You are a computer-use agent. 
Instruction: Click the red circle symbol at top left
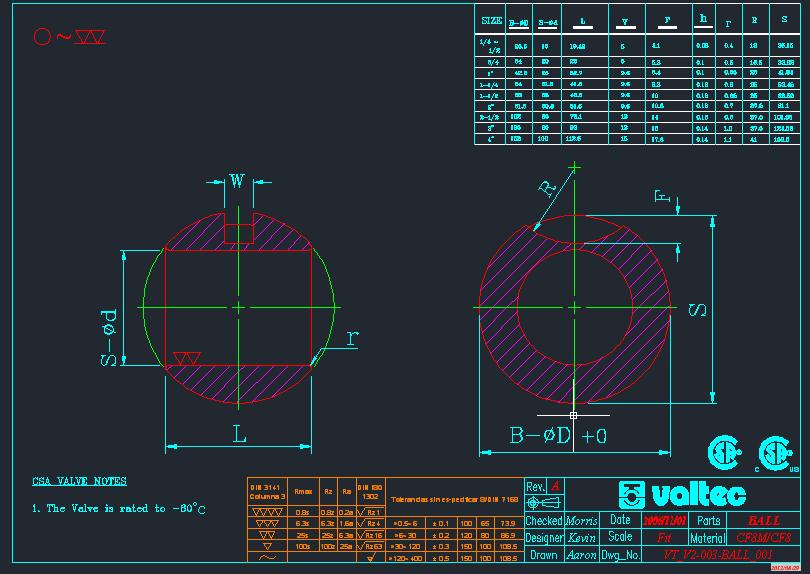coord(42,37)
